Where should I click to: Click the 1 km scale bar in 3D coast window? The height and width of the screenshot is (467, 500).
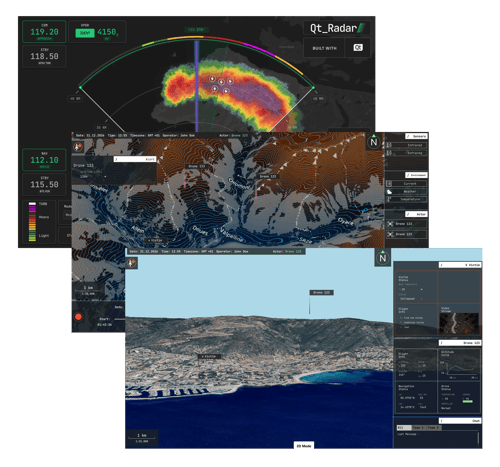(x=142, y=437)
